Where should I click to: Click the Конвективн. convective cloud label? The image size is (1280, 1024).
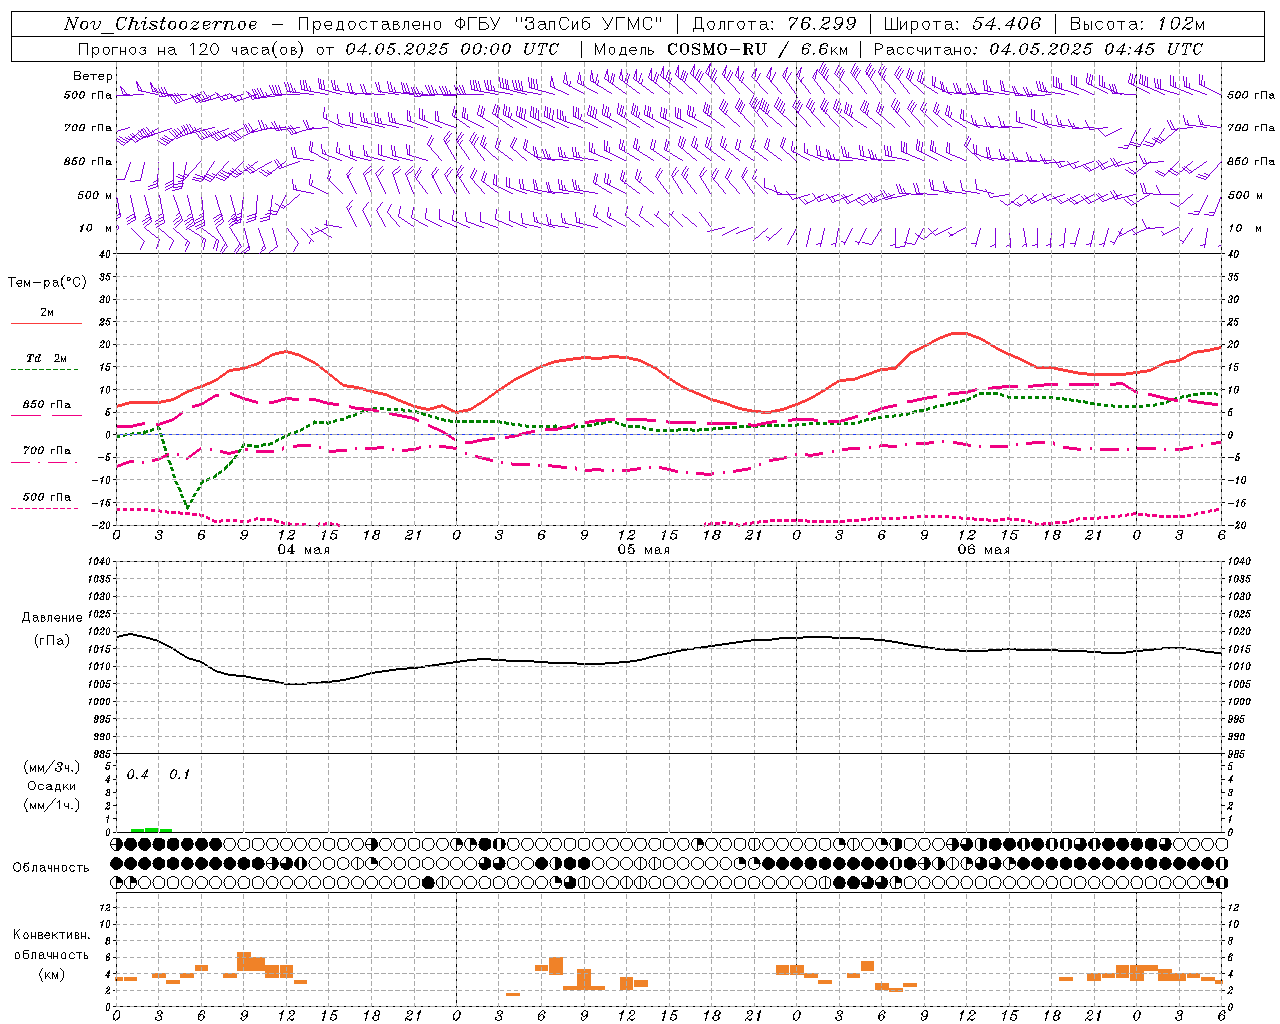51,935
